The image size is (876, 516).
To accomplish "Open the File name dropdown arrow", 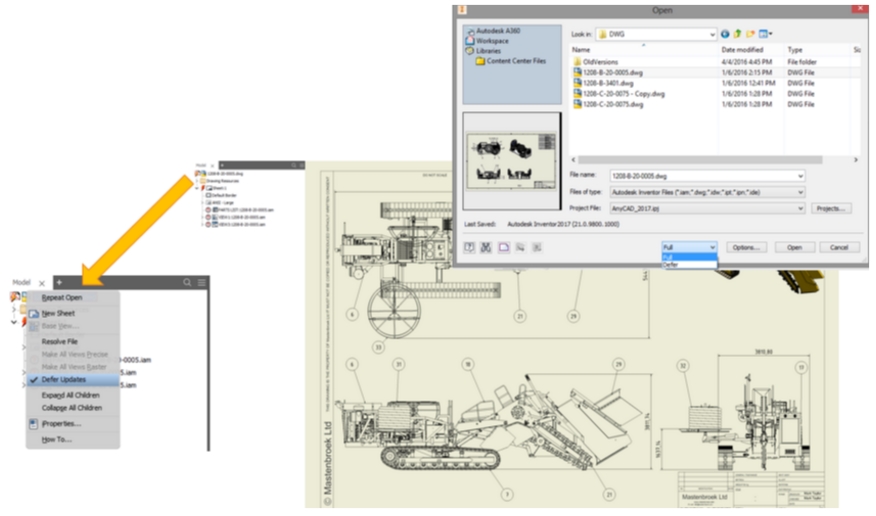I will 800,176.
